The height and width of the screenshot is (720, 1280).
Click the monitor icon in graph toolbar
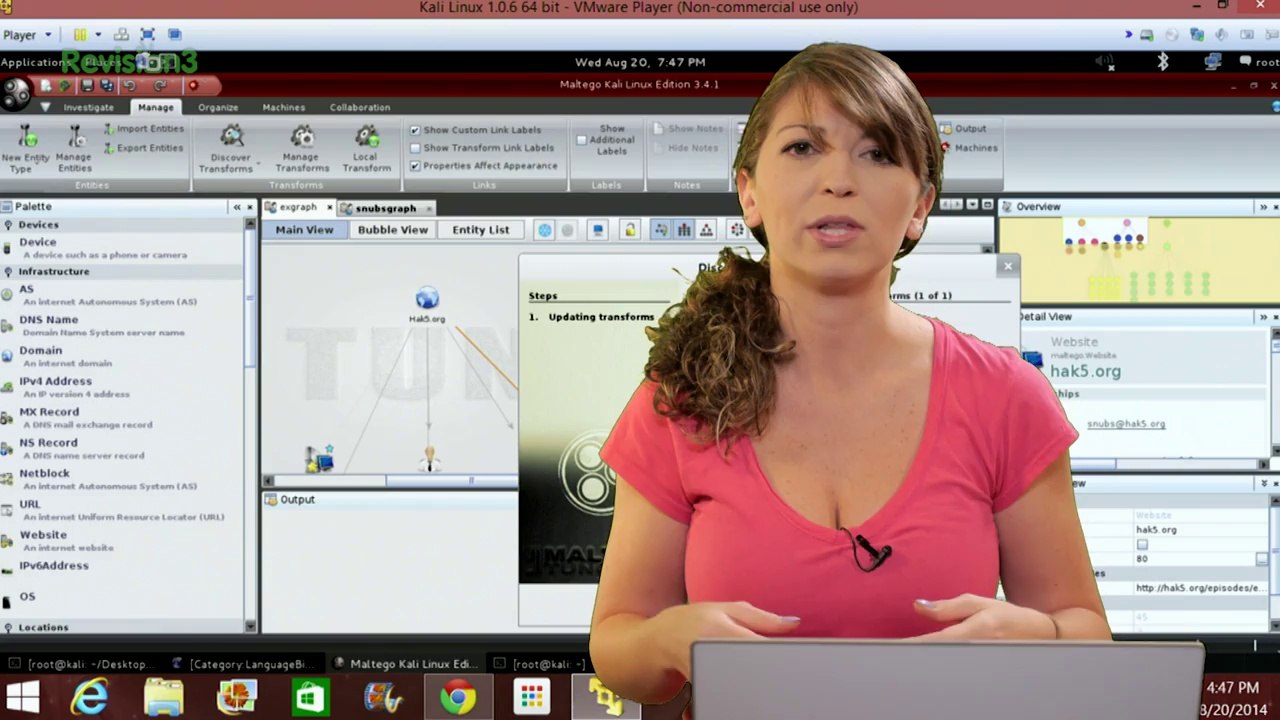pyautogui.click(x=598, y=230)
